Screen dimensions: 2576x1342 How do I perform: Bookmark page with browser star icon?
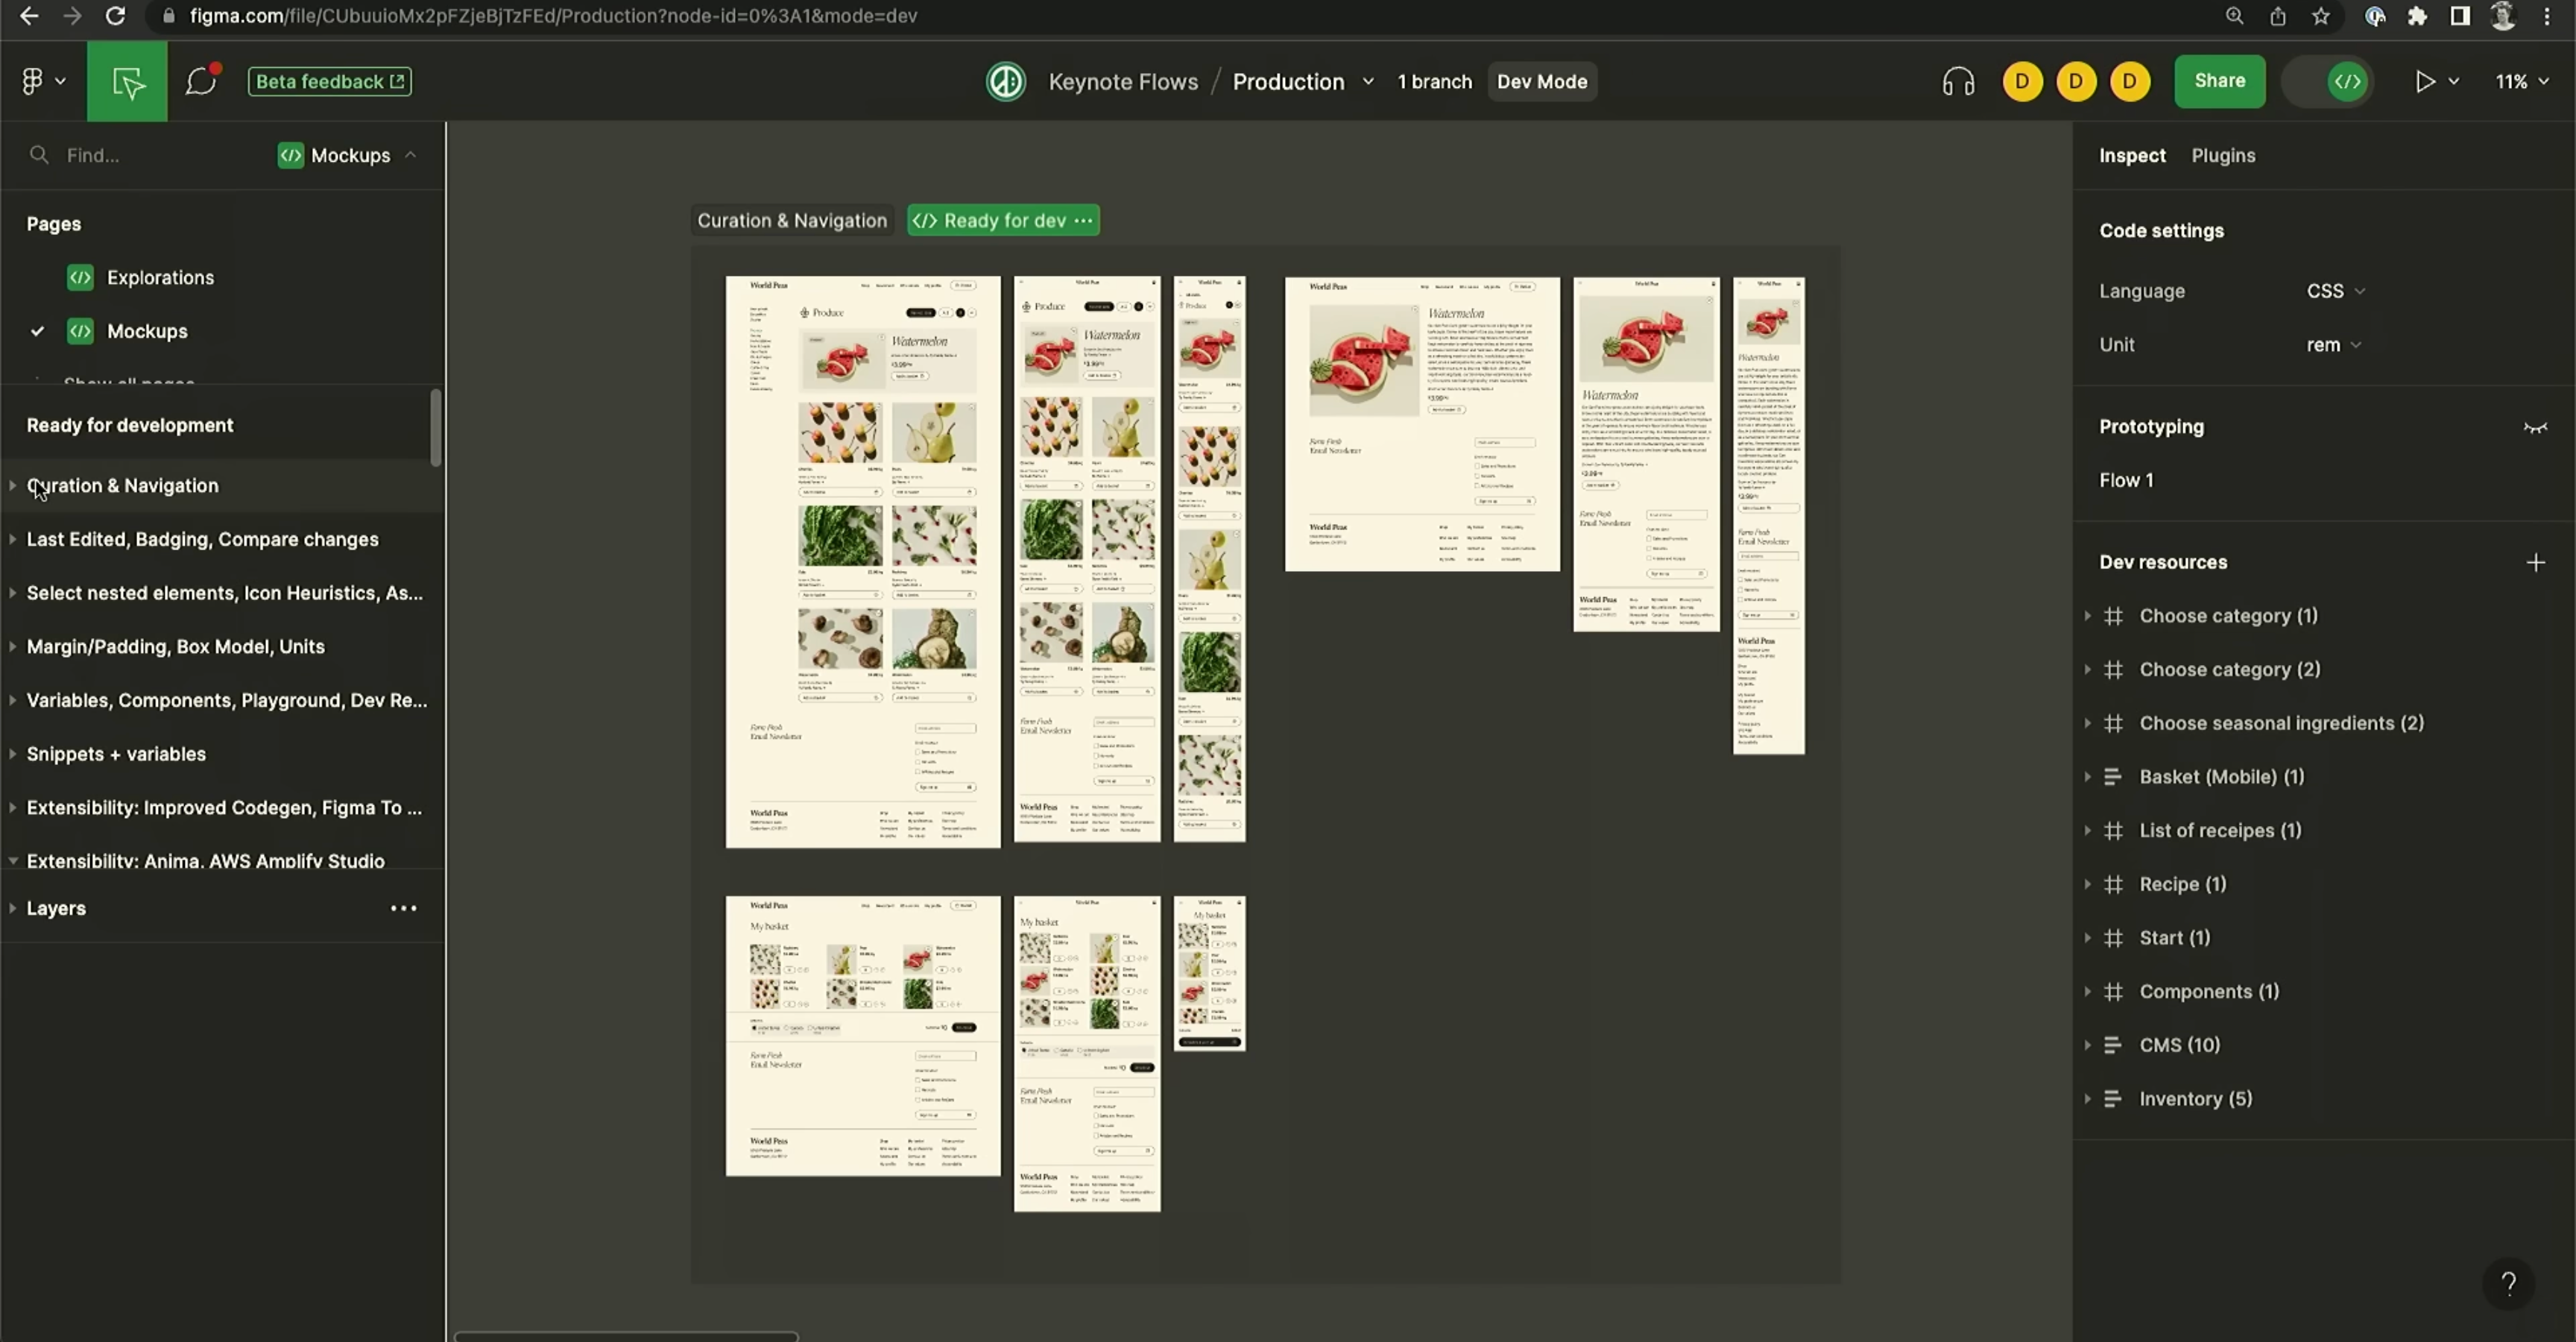click(2321, 16)
